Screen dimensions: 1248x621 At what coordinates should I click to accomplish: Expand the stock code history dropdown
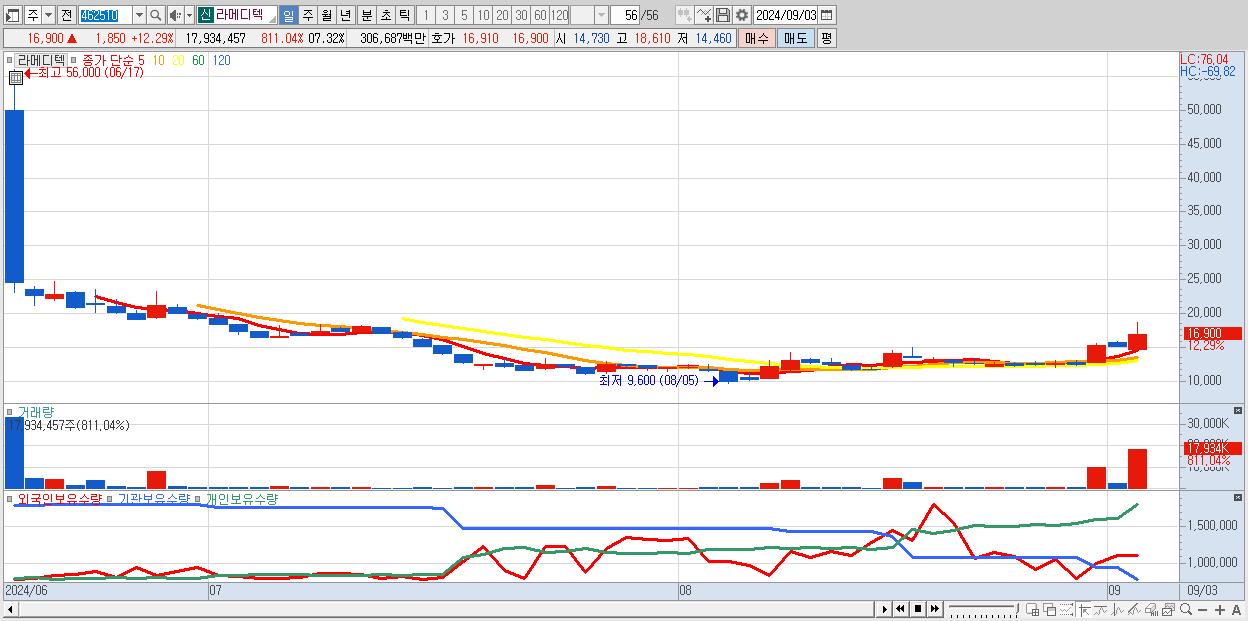(x=139, y=15)
